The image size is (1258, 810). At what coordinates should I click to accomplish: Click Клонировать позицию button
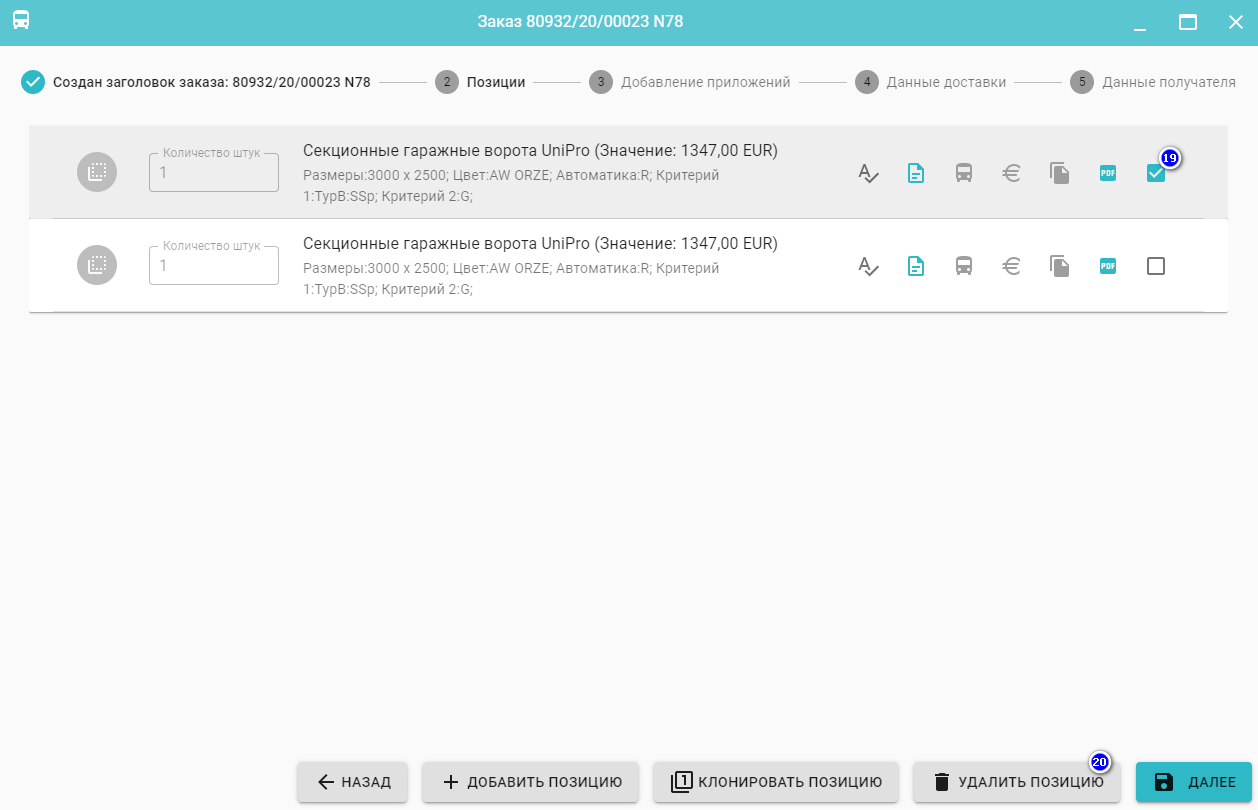click(x=775, y=782)
